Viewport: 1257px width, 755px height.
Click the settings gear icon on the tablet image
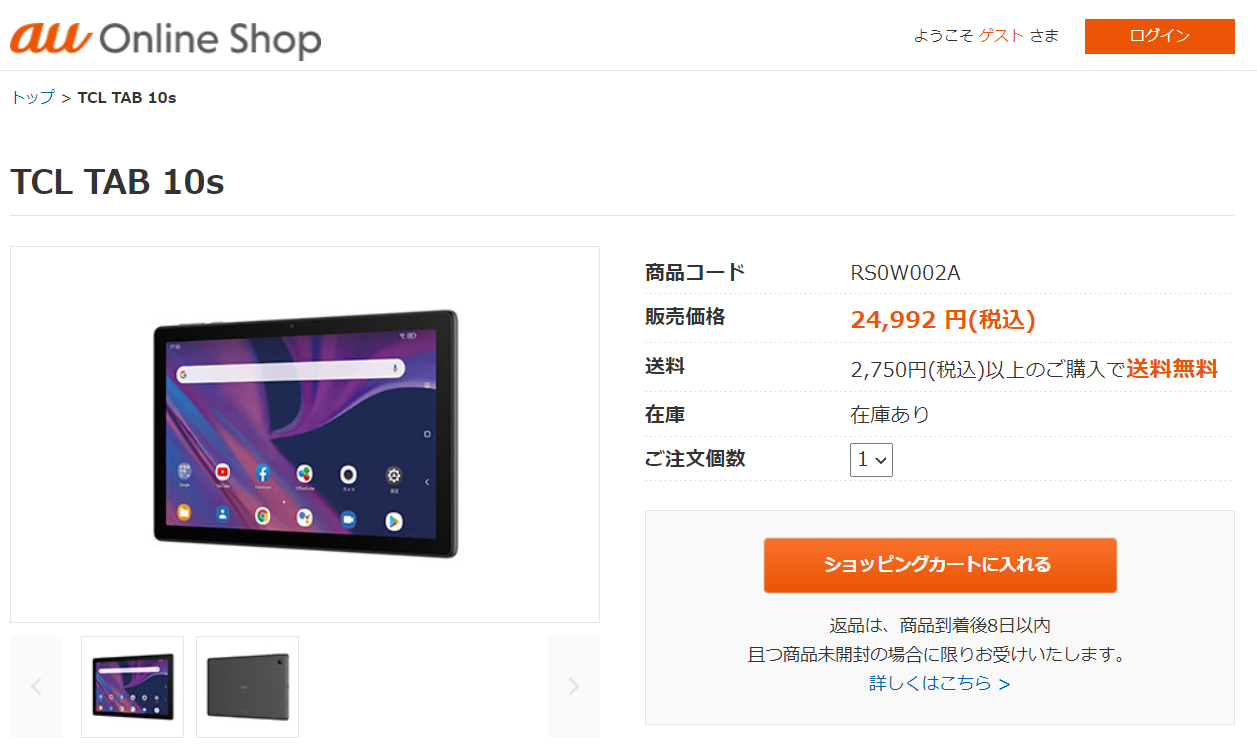[x=395, y=475]
